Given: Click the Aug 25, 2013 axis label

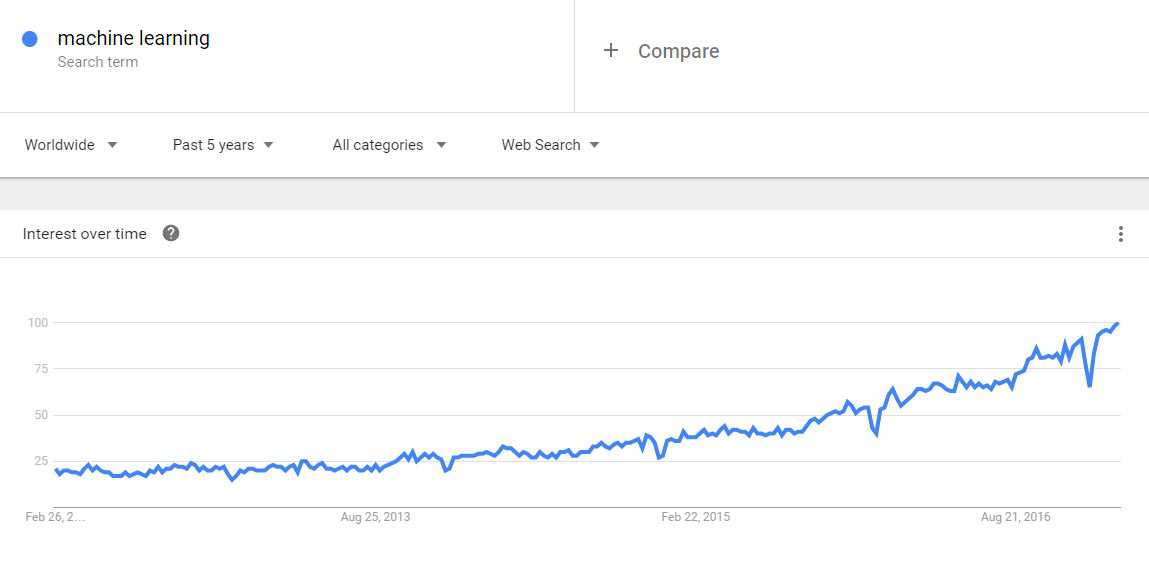Looking at the screenshot, I should pyautogui.click(x=375, y=517).
